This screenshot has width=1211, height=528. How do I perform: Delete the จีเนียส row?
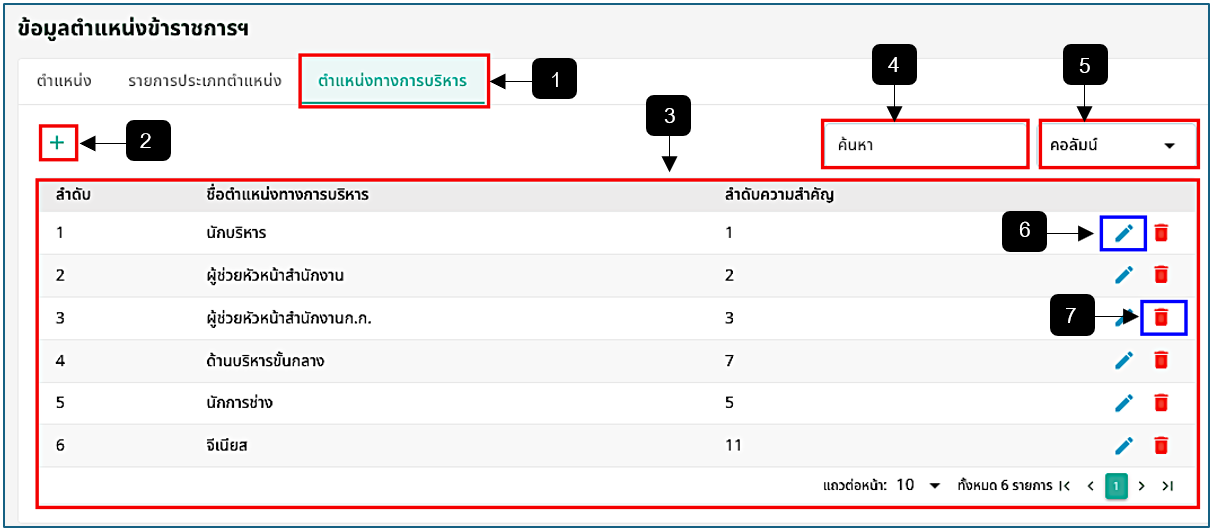(x=1161, y=445)
